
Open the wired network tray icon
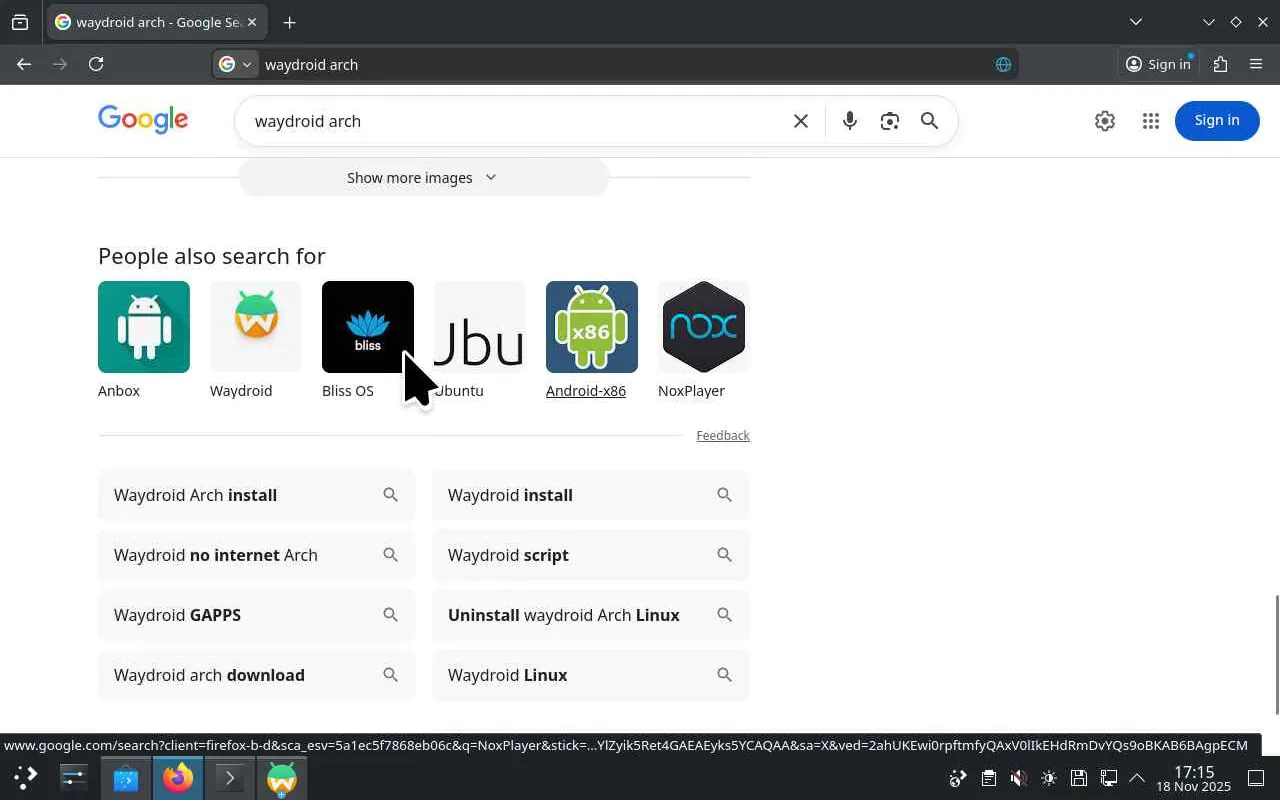[1108, 778]
